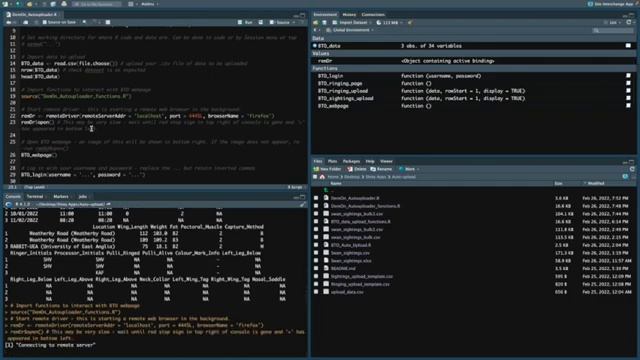Click the Run button in the editor
The image size is (640, 360).
(x=245, y=22)
